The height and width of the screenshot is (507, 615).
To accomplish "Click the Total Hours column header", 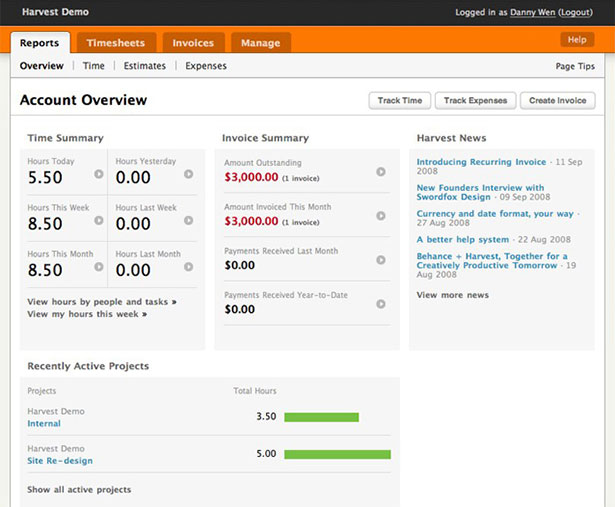I will click(x=255, y=391).
